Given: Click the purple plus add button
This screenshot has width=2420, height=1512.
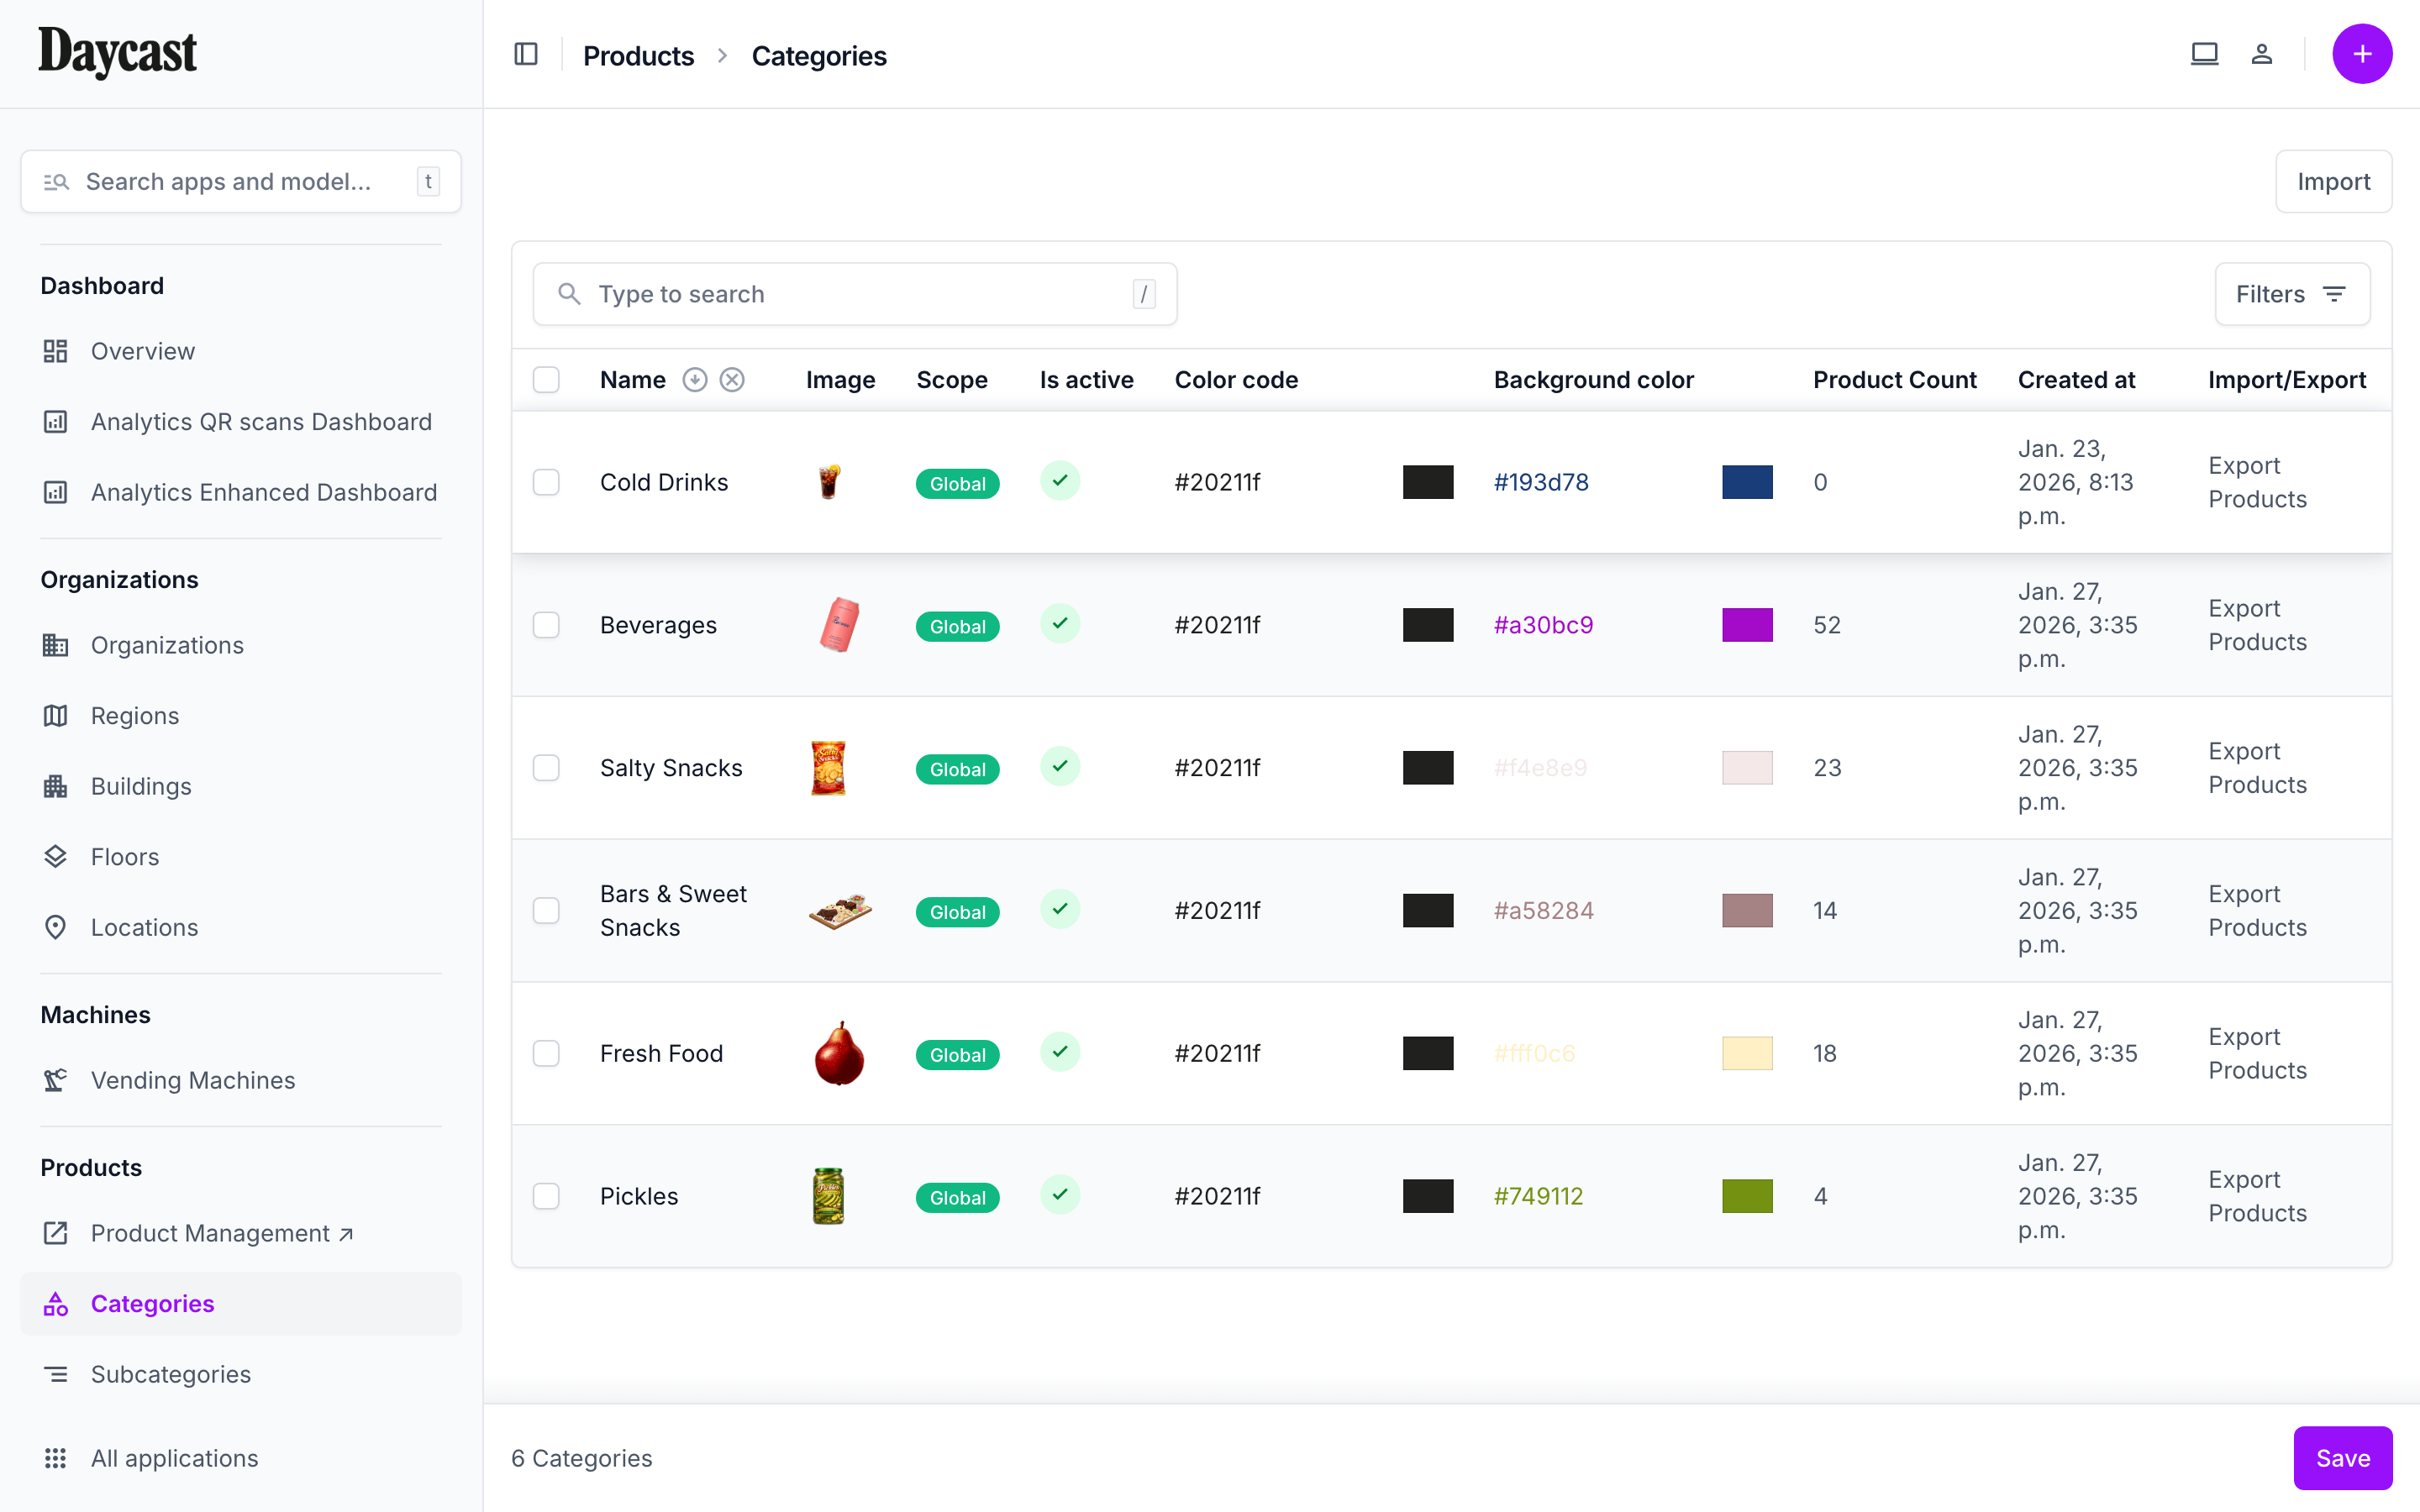Looking at the screenshot, I should (x=2361, y=55).
